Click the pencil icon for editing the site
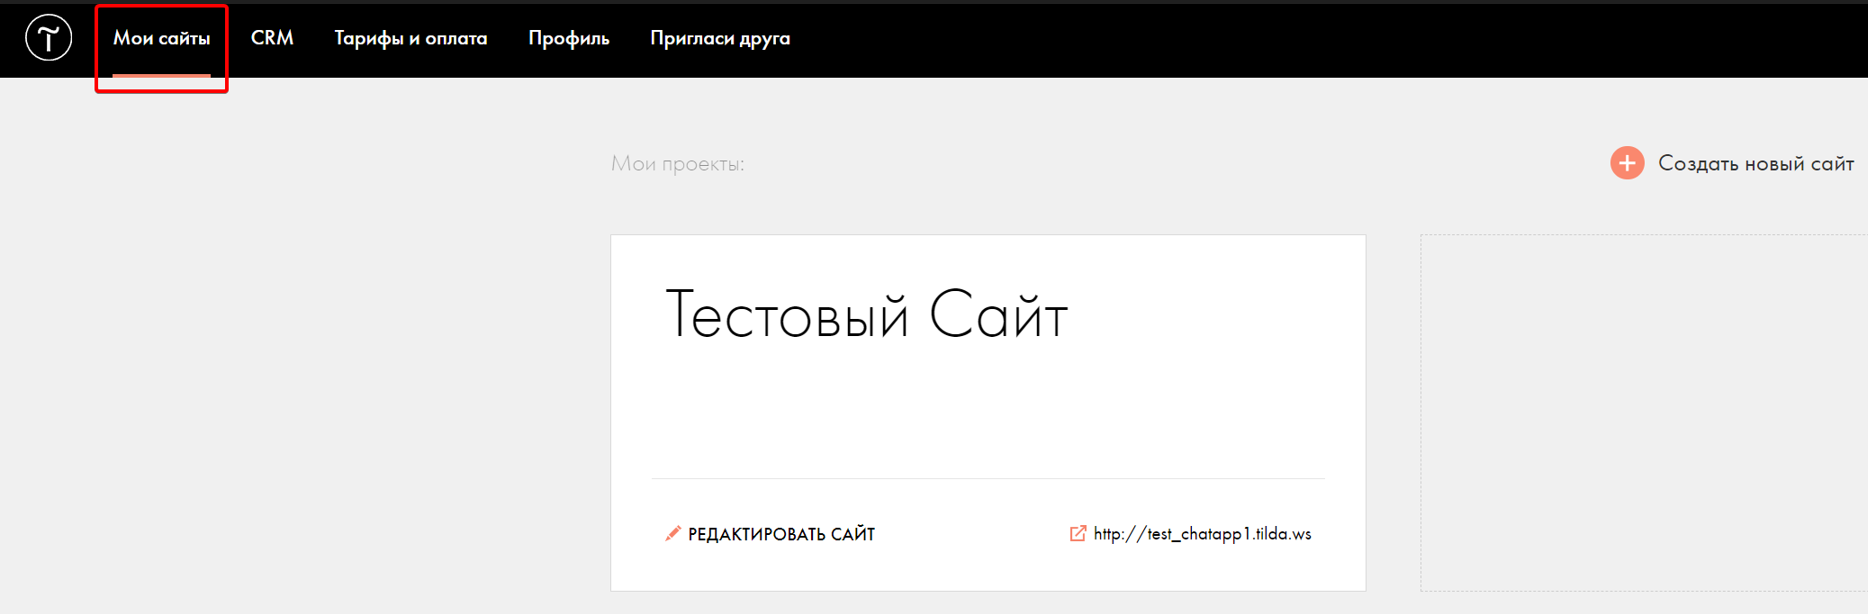 pos(673,534)
